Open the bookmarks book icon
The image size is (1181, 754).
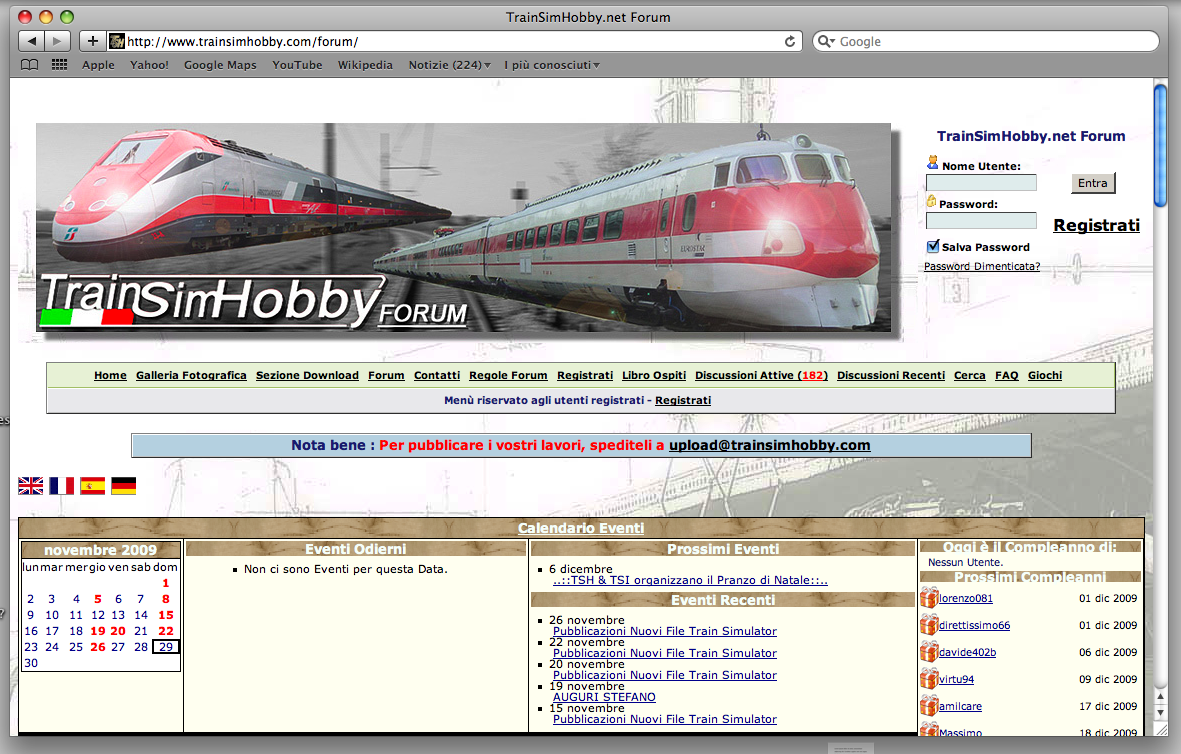pos(29,65)
